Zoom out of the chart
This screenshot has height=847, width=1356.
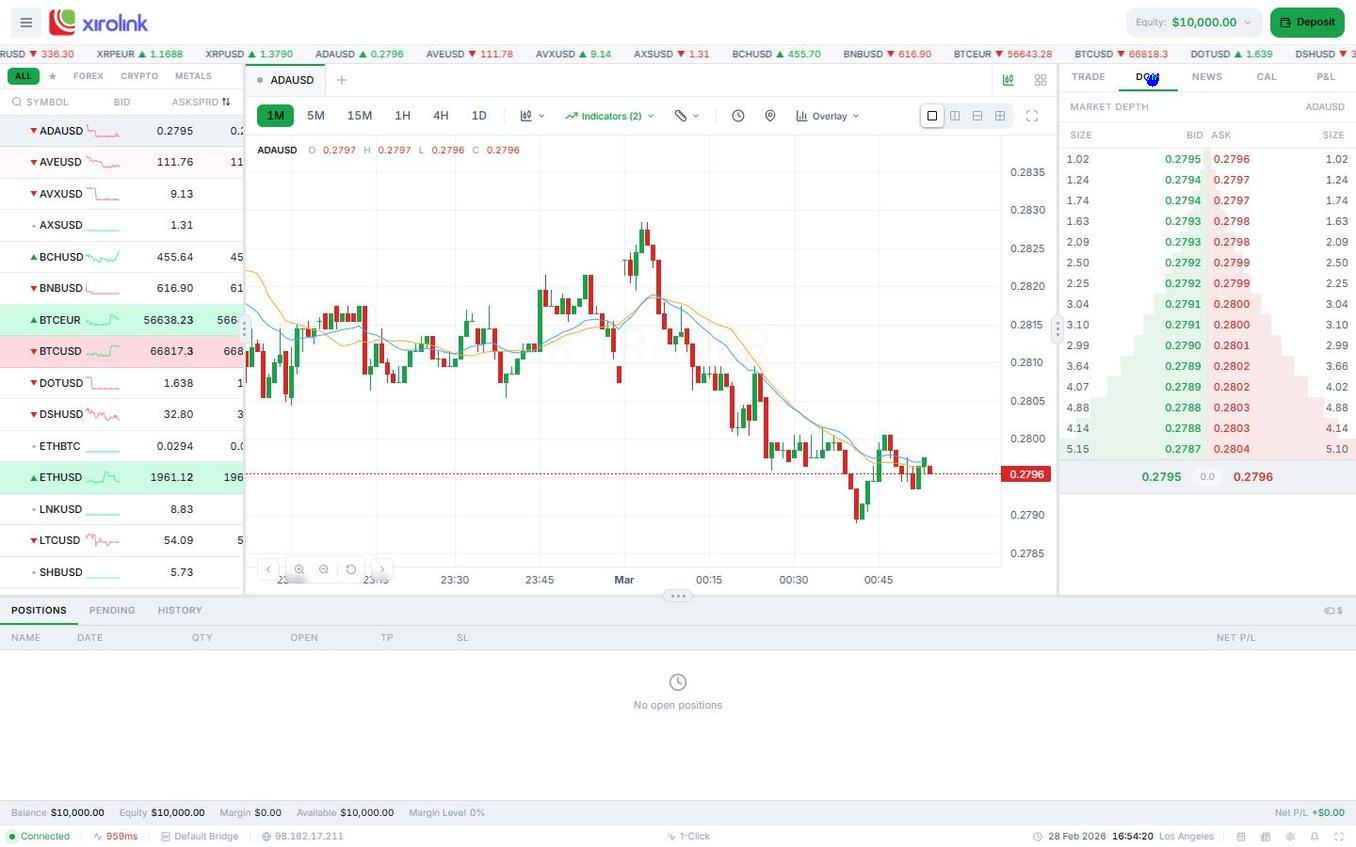(324, 569)
